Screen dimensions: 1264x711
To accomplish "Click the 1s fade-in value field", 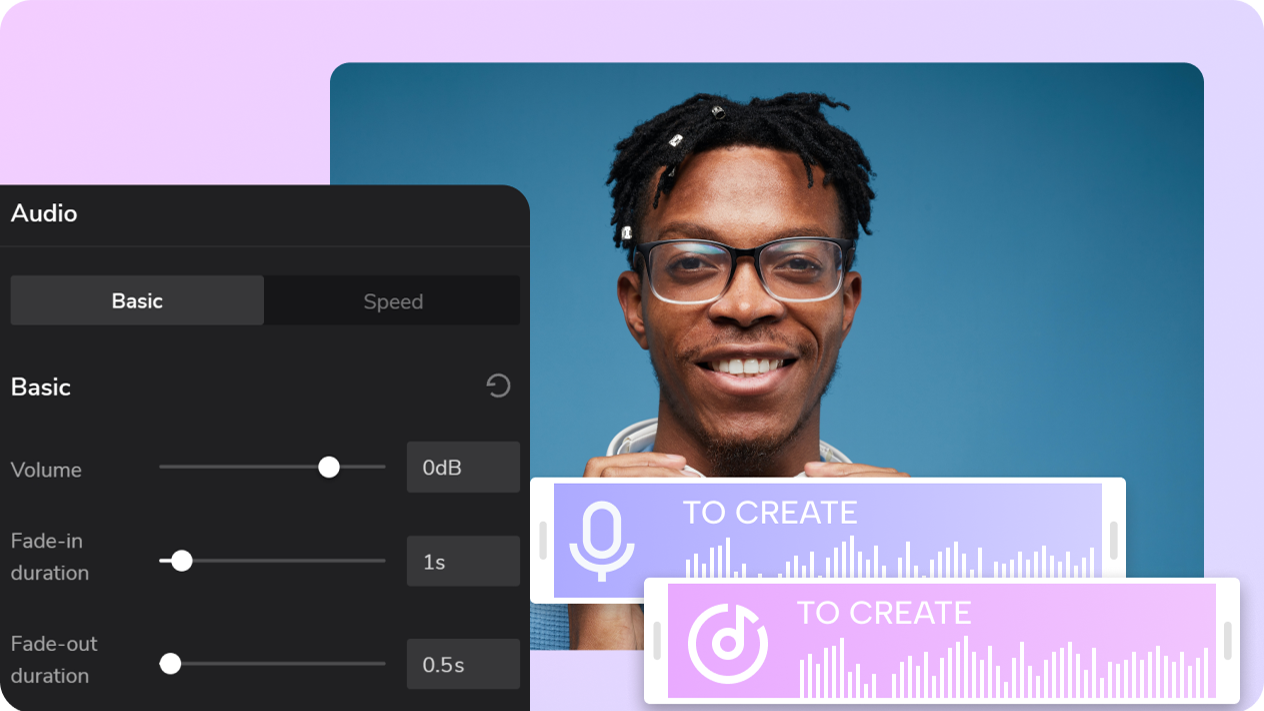I will tap(463, 561).
